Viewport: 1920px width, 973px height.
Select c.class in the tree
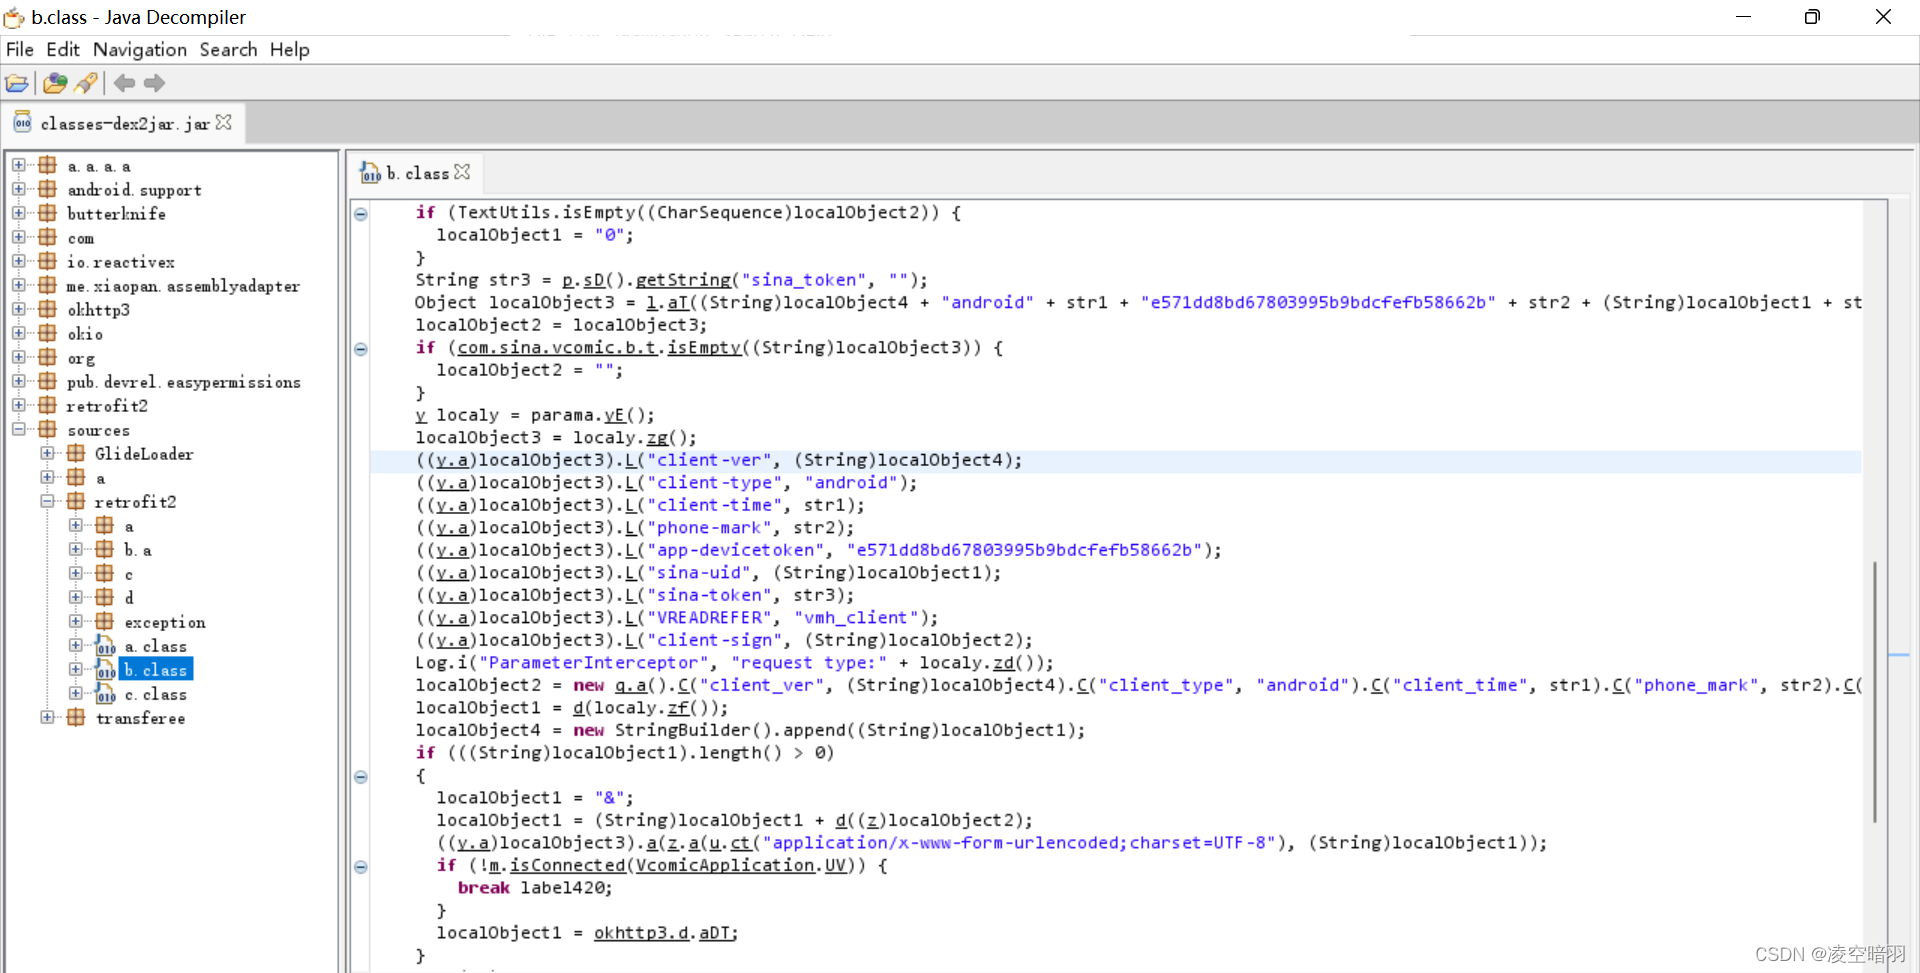click(156, 694)
